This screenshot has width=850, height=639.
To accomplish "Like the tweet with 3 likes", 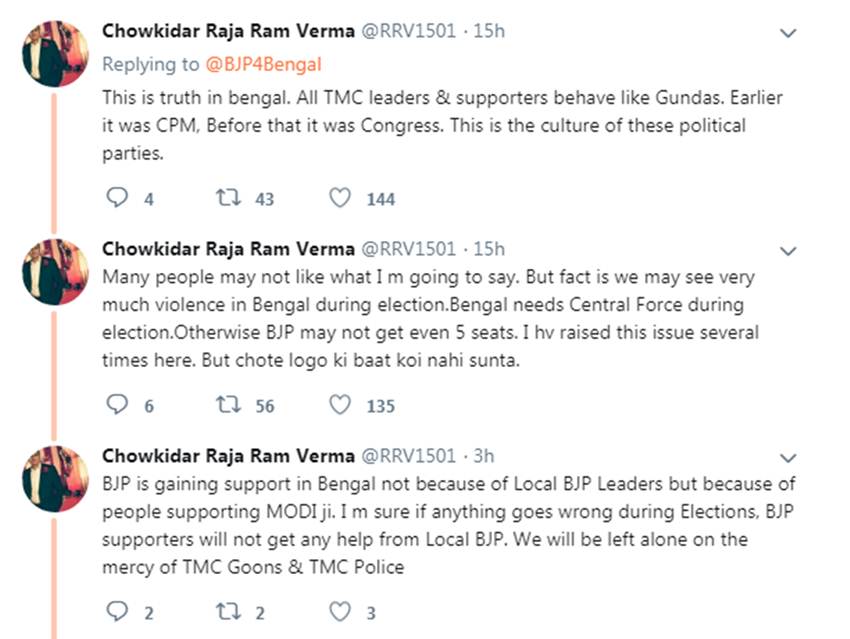I will (x=340, y=612).
